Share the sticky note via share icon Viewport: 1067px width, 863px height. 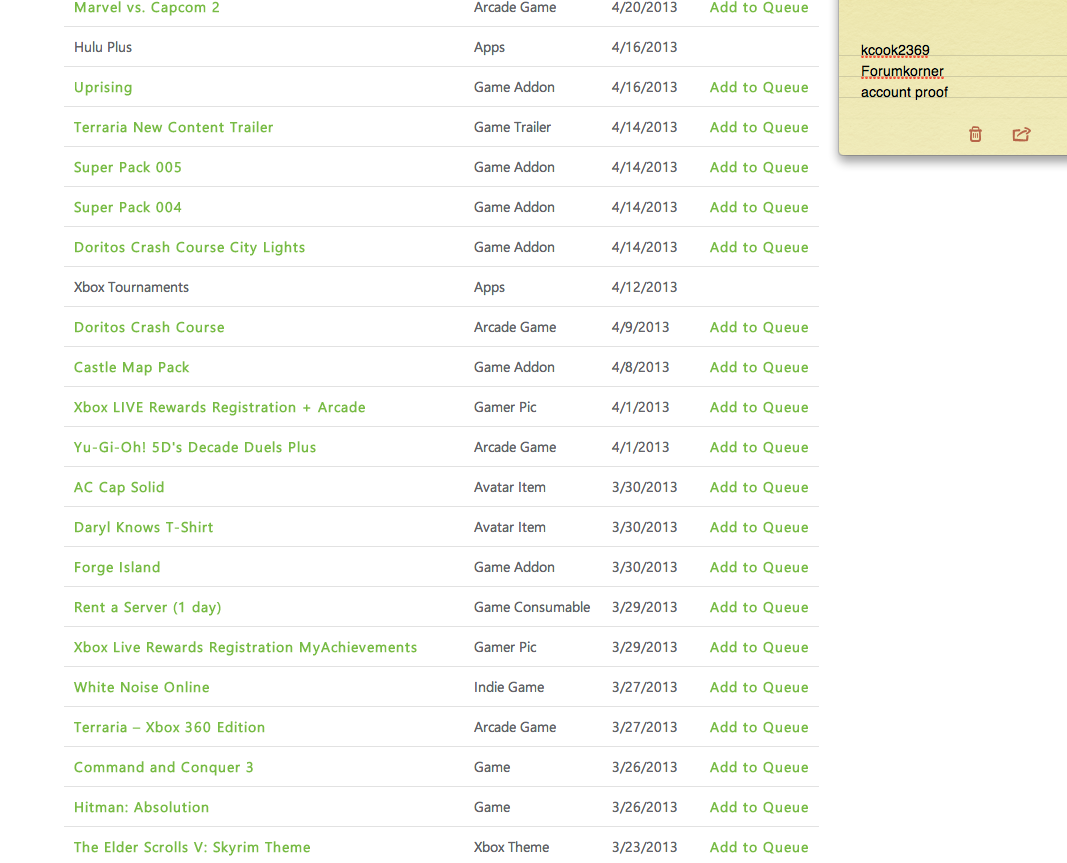pos(1021,134)
